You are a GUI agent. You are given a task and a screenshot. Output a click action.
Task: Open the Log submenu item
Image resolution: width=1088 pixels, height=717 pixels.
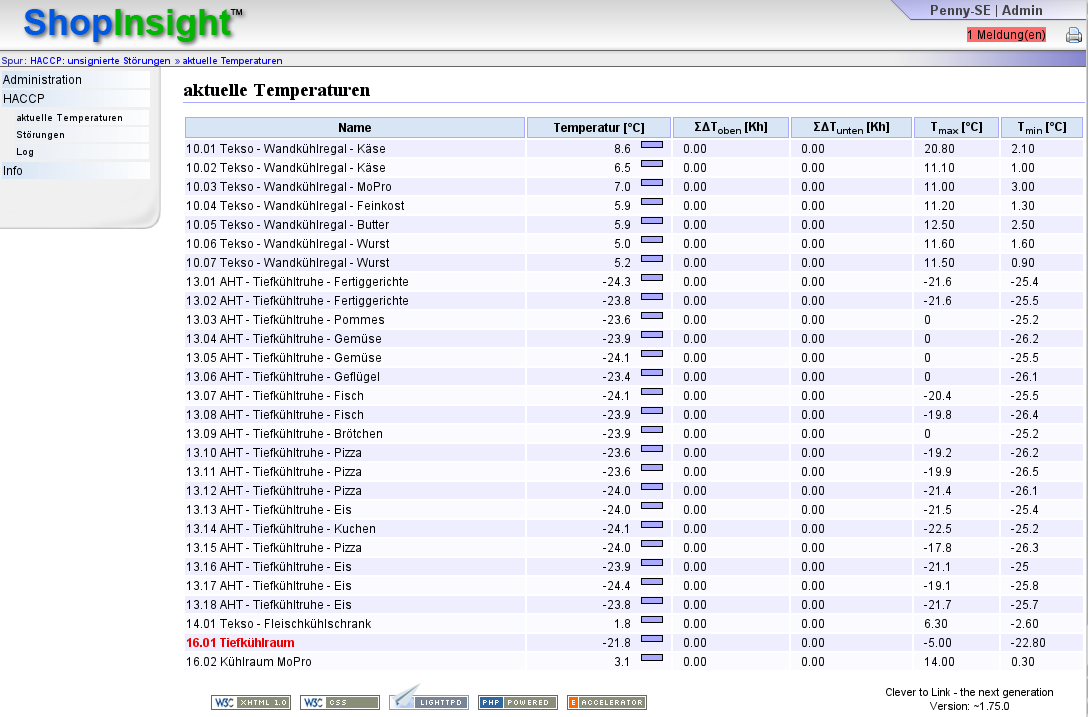(24, 152)
